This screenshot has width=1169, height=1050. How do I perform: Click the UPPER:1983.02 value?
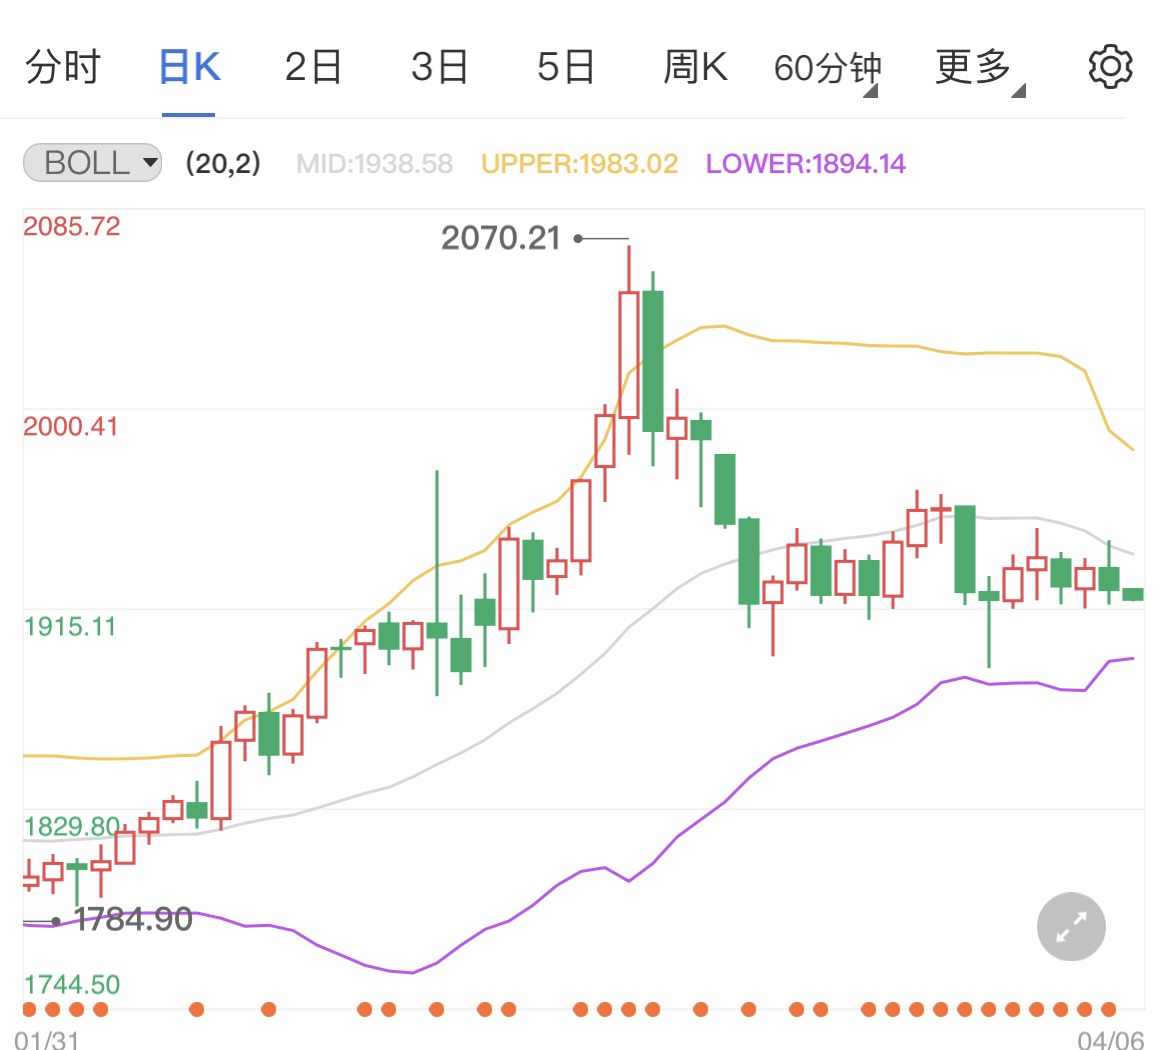(579, 163)
